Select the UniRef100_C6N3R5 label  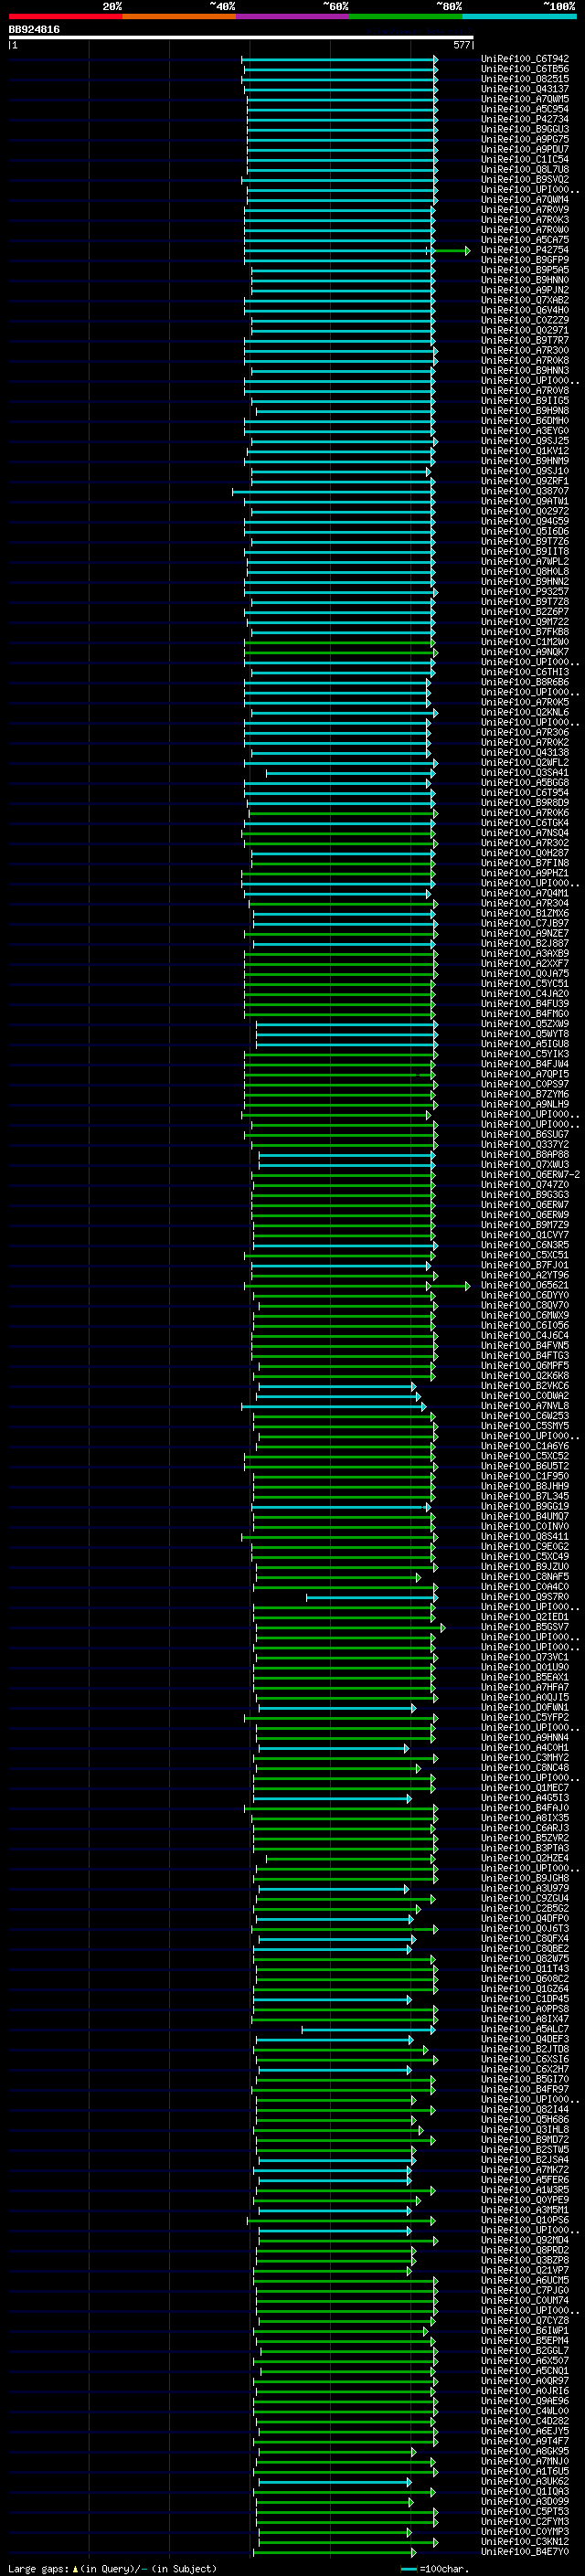[x=525, y=1245]
